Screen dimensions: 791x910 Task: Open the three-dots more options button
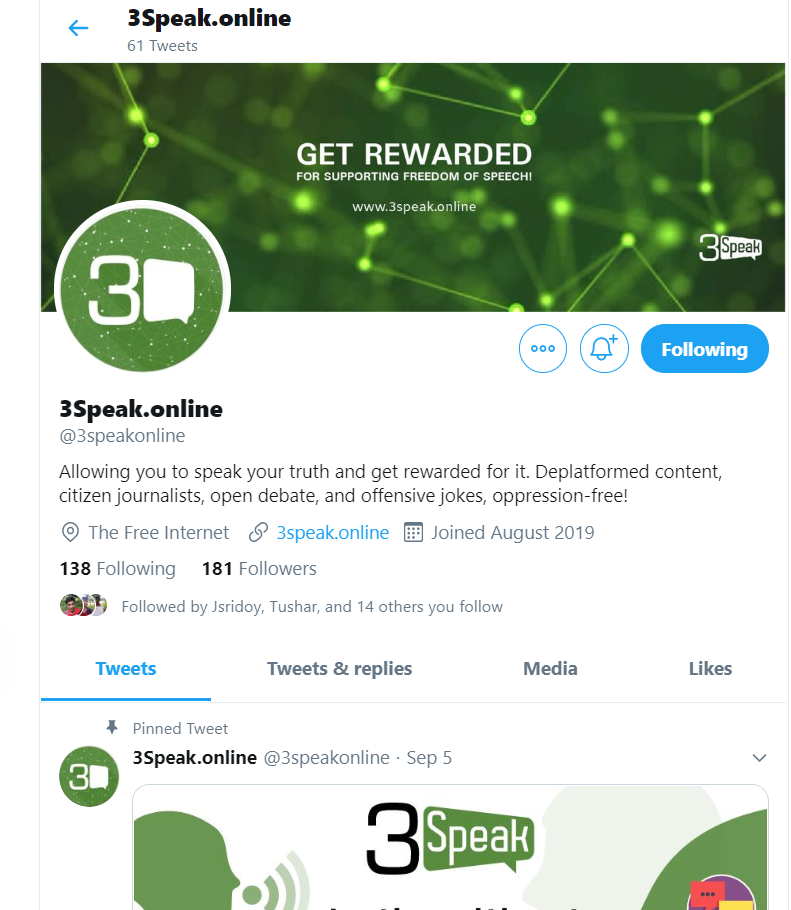coord(543,348)
